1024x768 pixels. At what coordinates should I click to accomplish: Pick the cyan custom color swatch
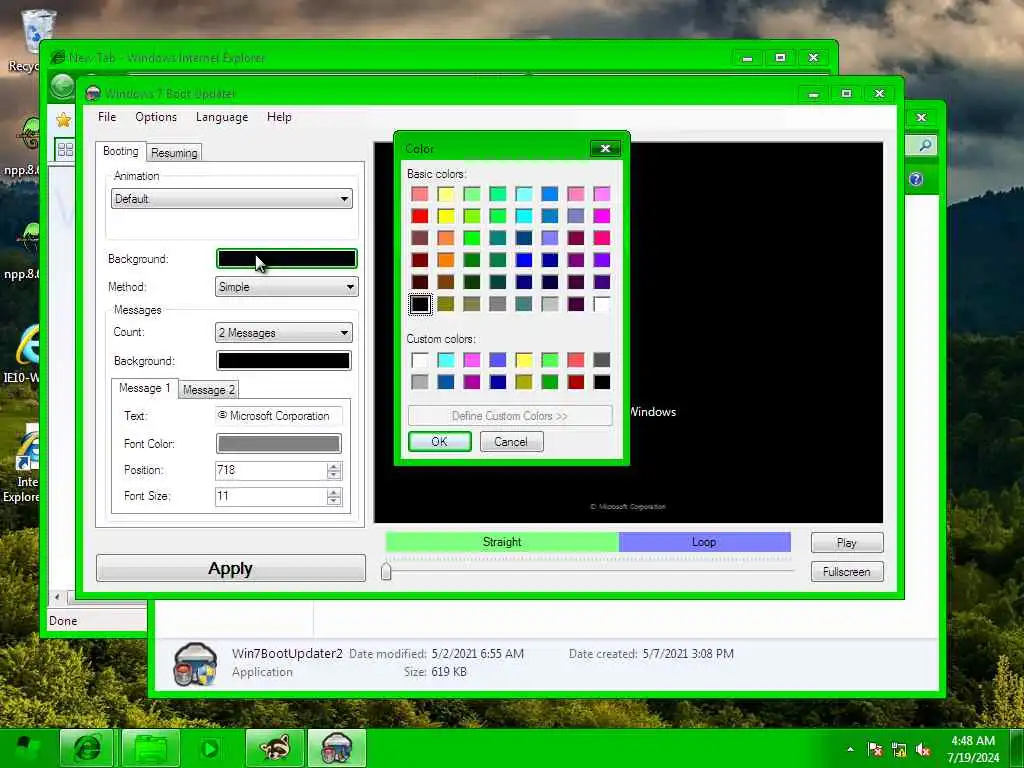[446, 360]
